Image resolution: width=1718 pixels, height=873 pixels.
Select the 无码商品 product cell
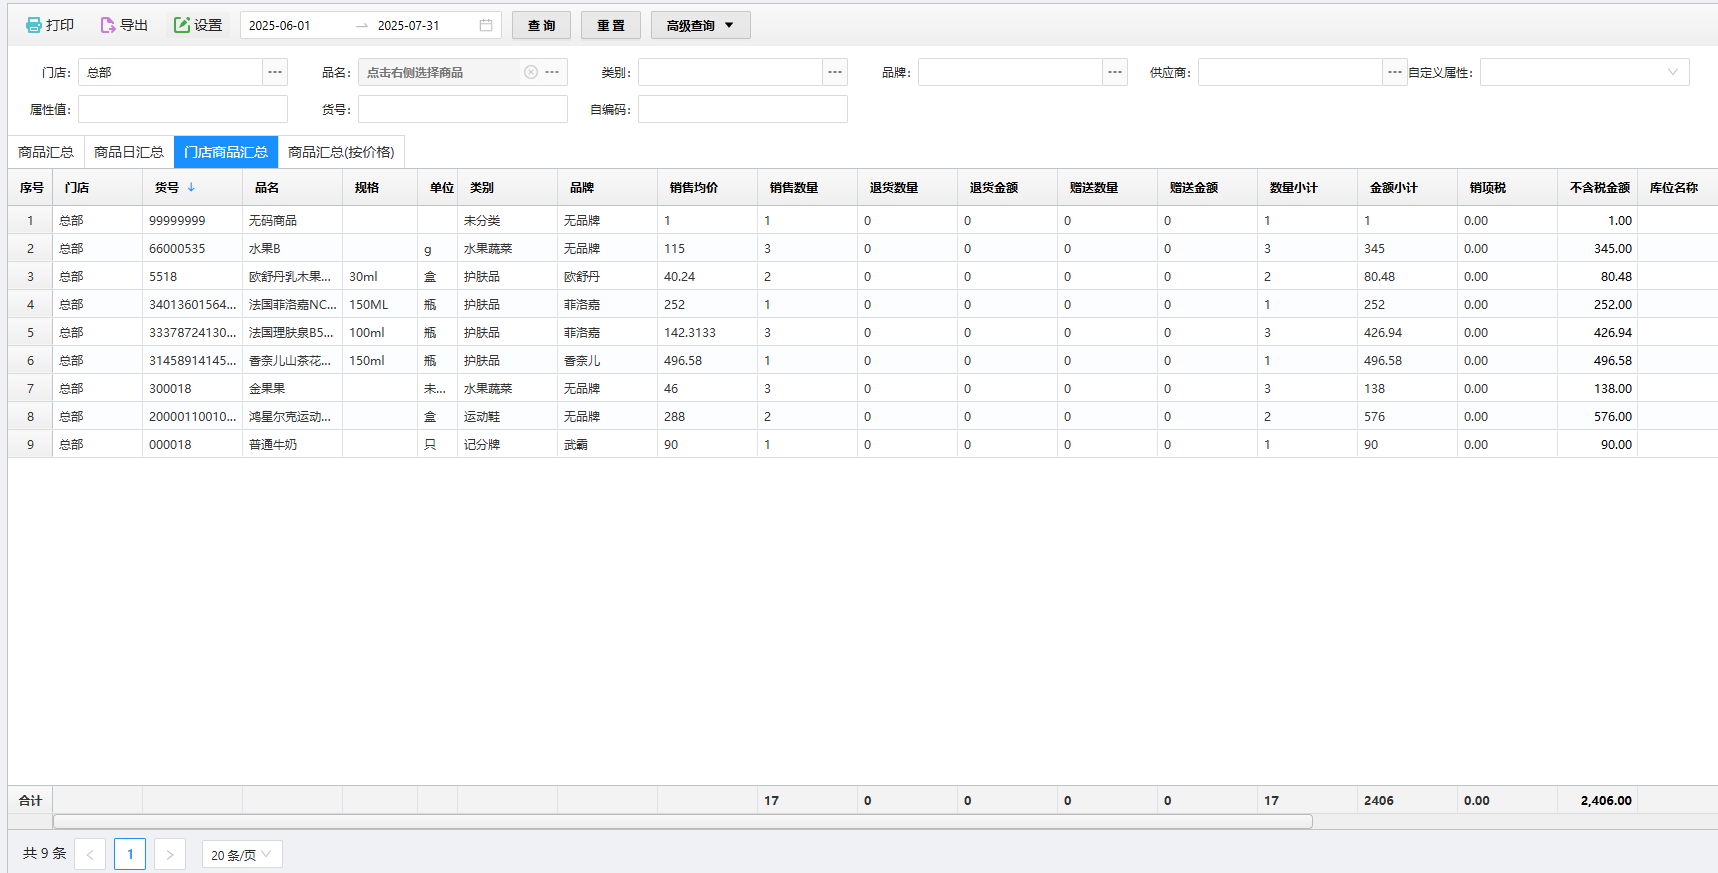click(293, 220)
